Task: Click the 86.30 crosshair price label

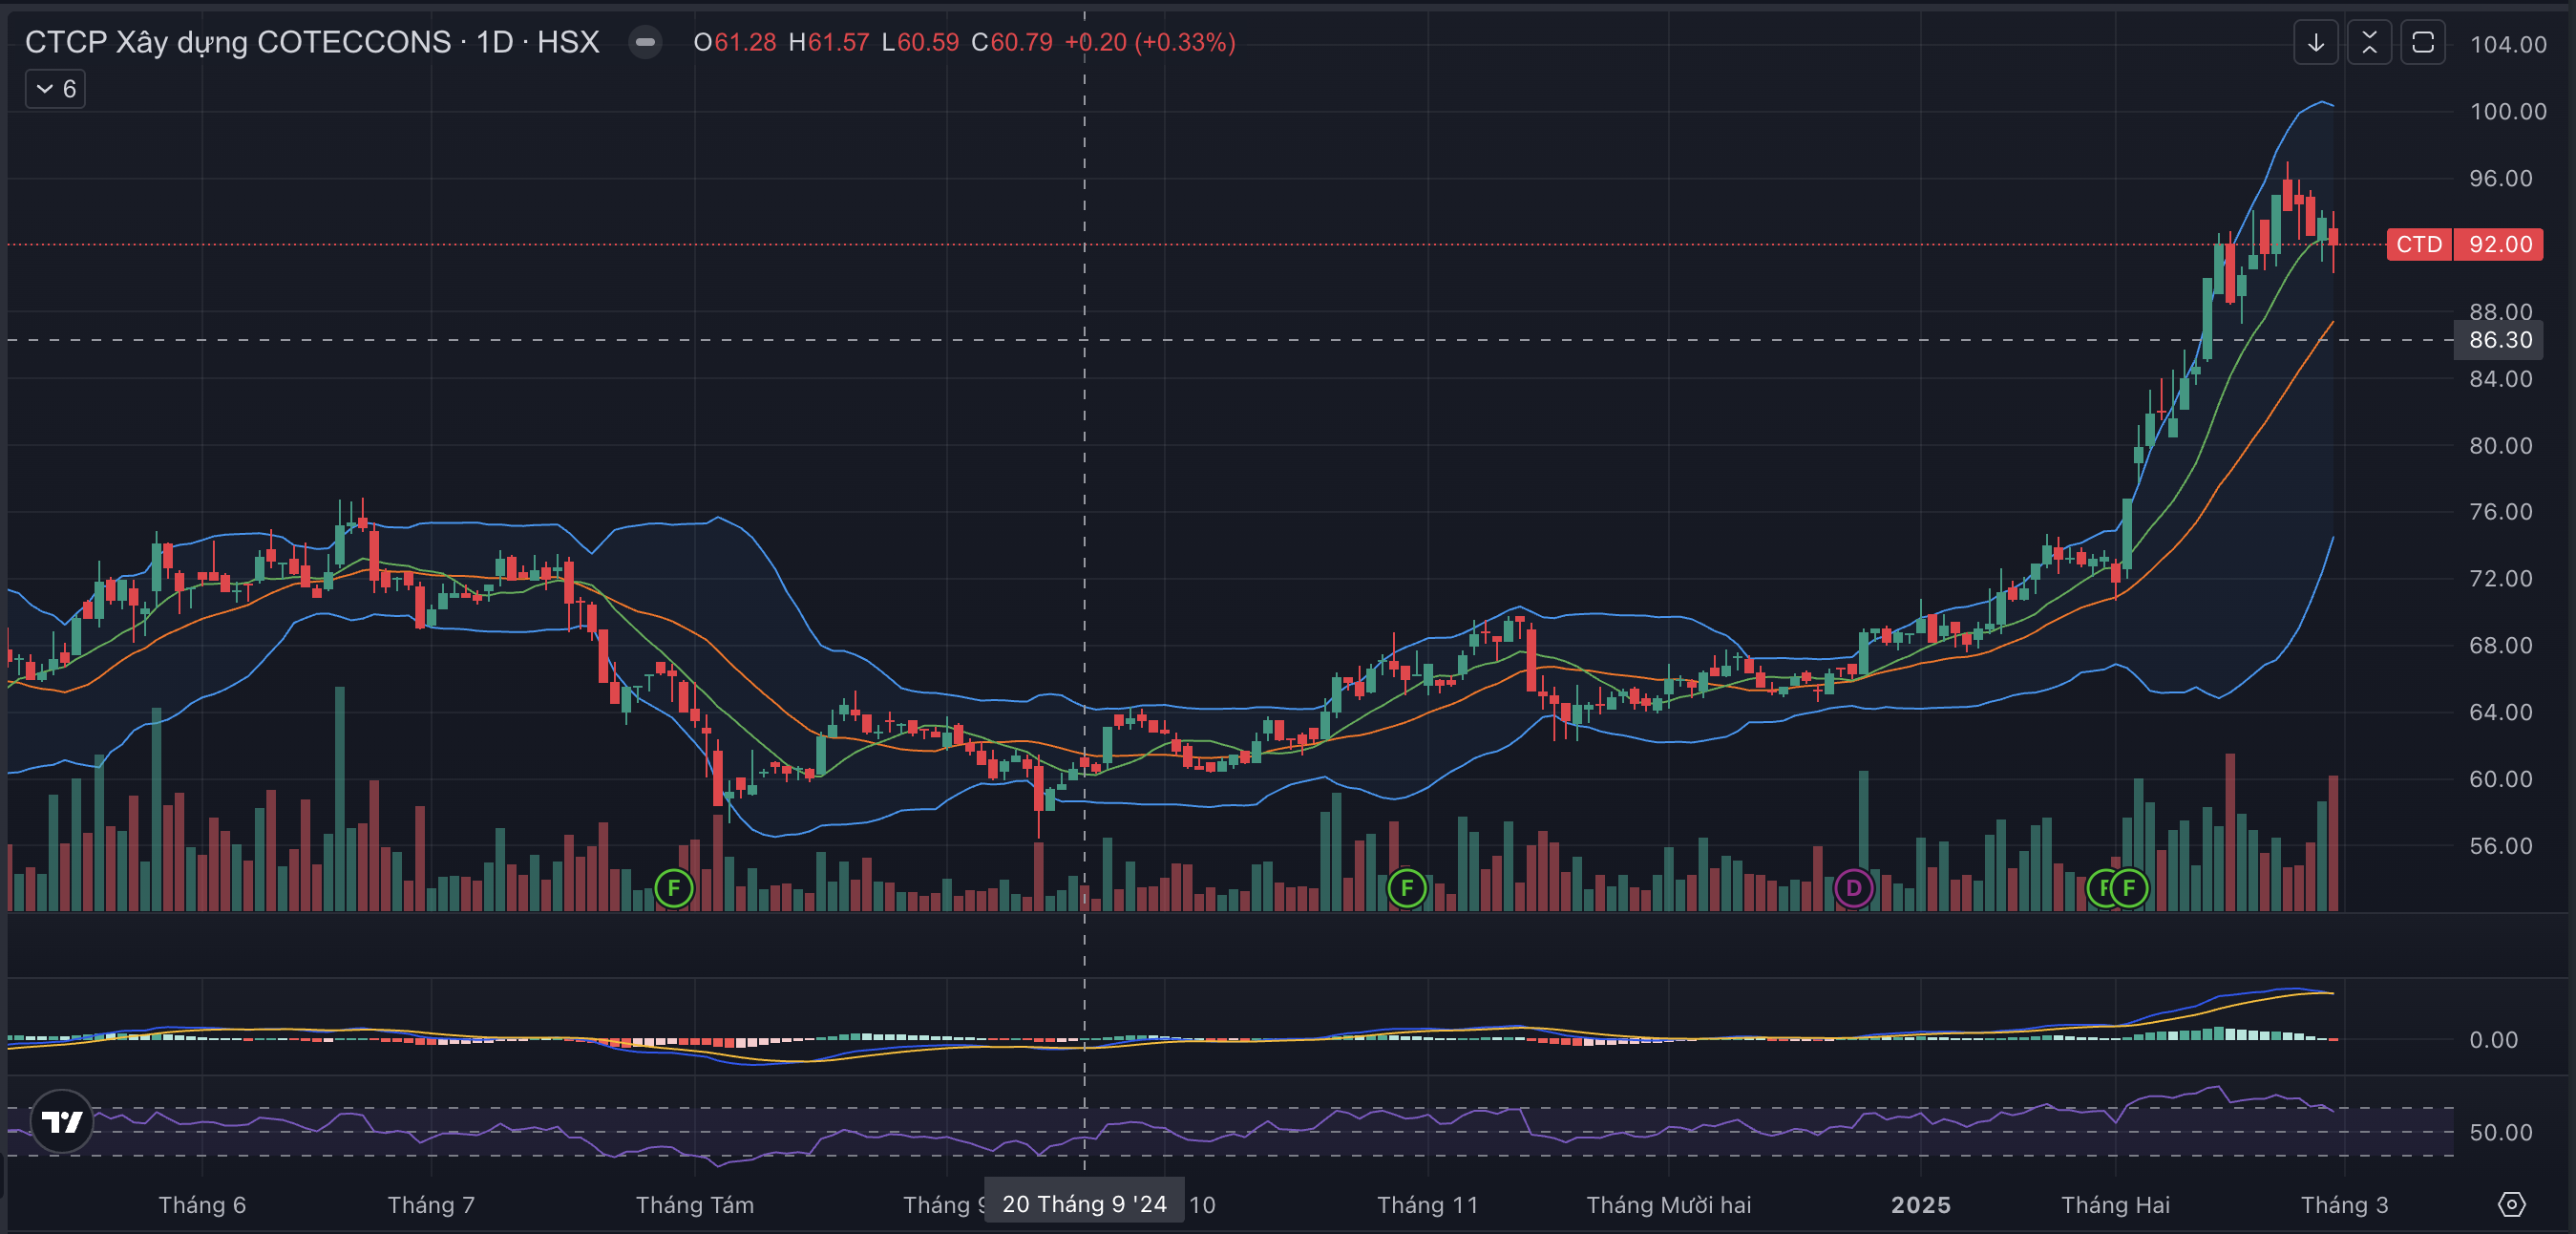Action: point(2499,340)
